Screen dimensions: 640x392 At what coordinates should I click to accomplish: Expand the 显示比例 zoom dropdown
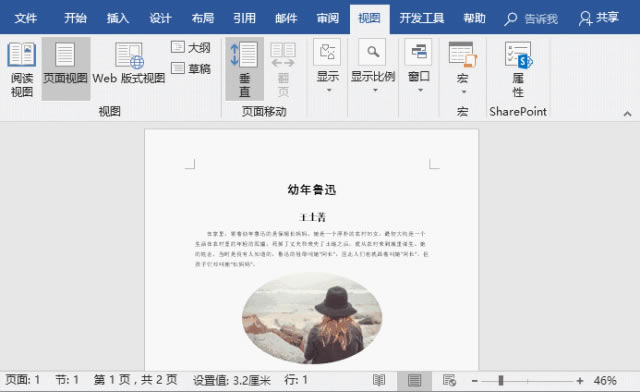point(373,66)
